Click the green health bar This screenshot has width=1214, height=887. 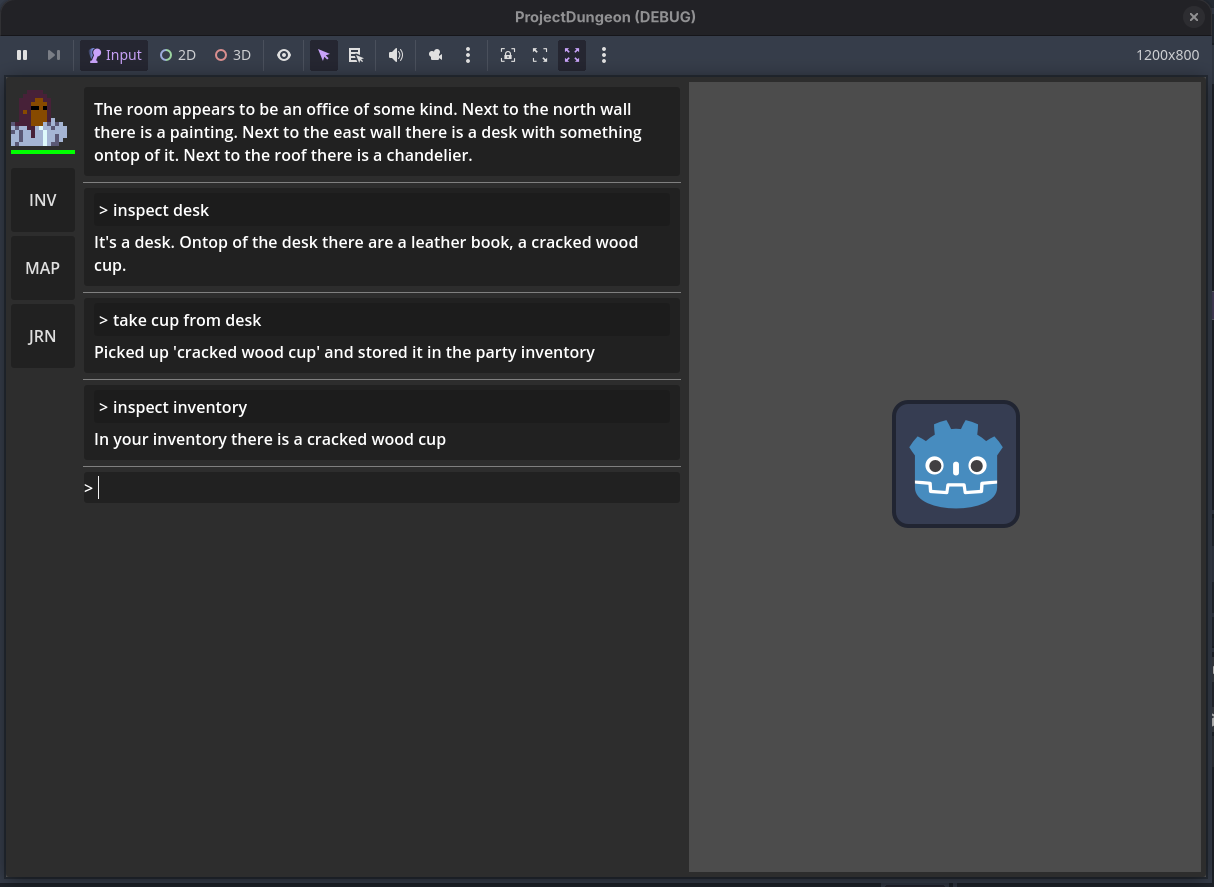[x=42, y=152]
